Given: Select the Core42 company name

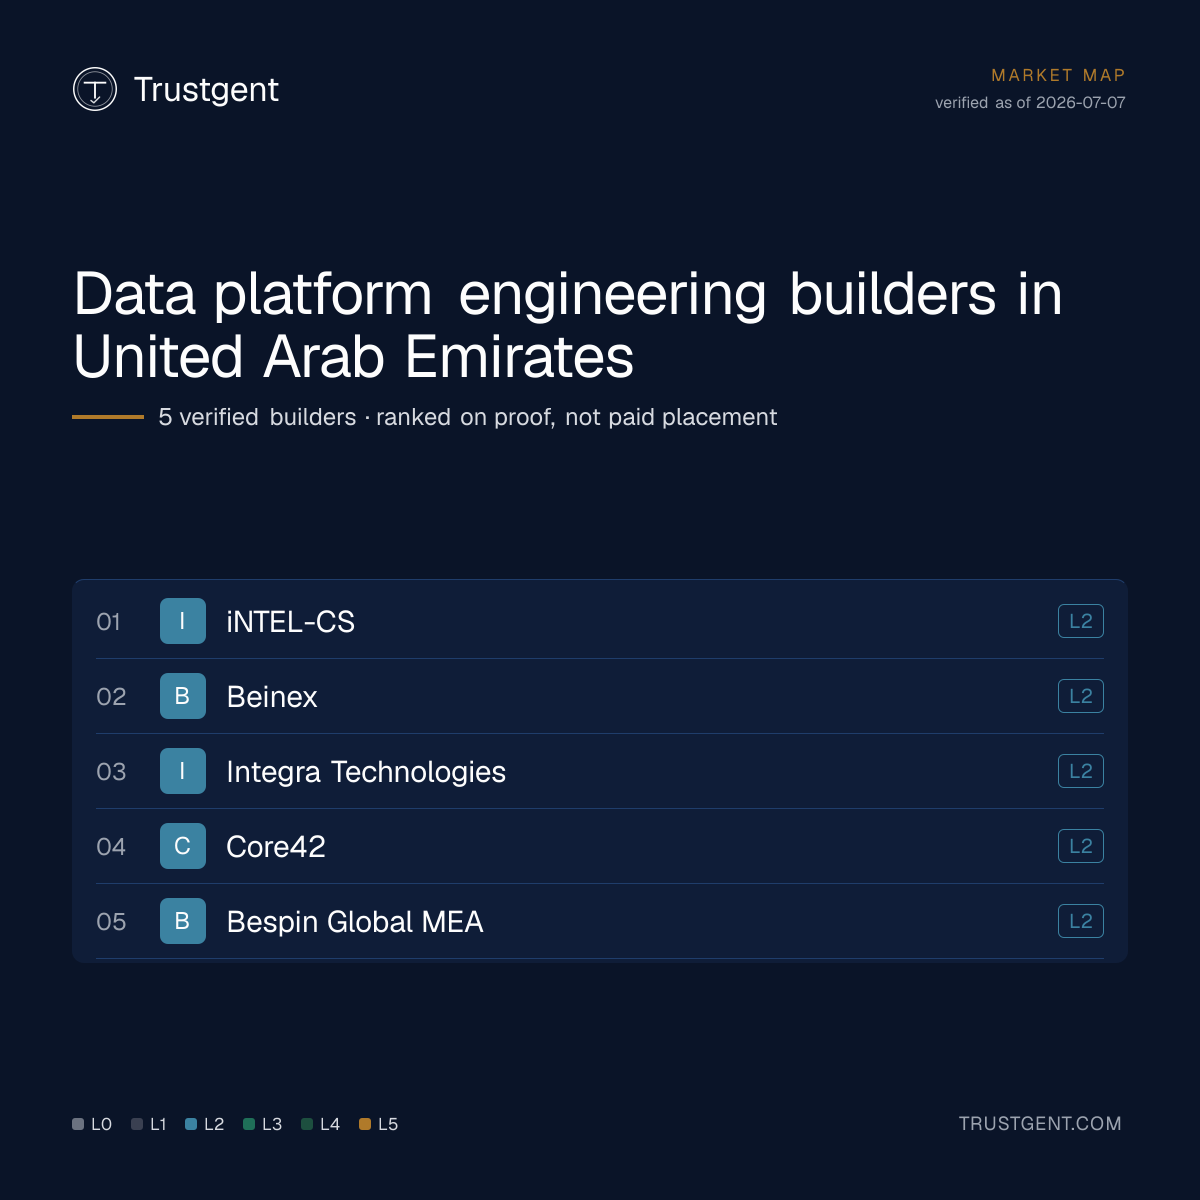Looking at the screenshot, I should click(276, 847).
